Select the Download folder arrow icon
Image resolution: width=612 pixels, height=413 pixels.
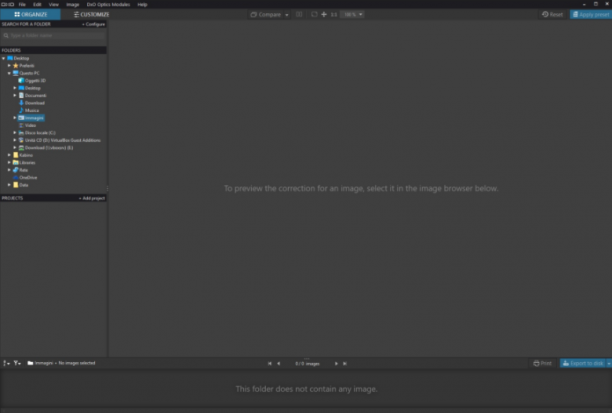tap(21, 103)
